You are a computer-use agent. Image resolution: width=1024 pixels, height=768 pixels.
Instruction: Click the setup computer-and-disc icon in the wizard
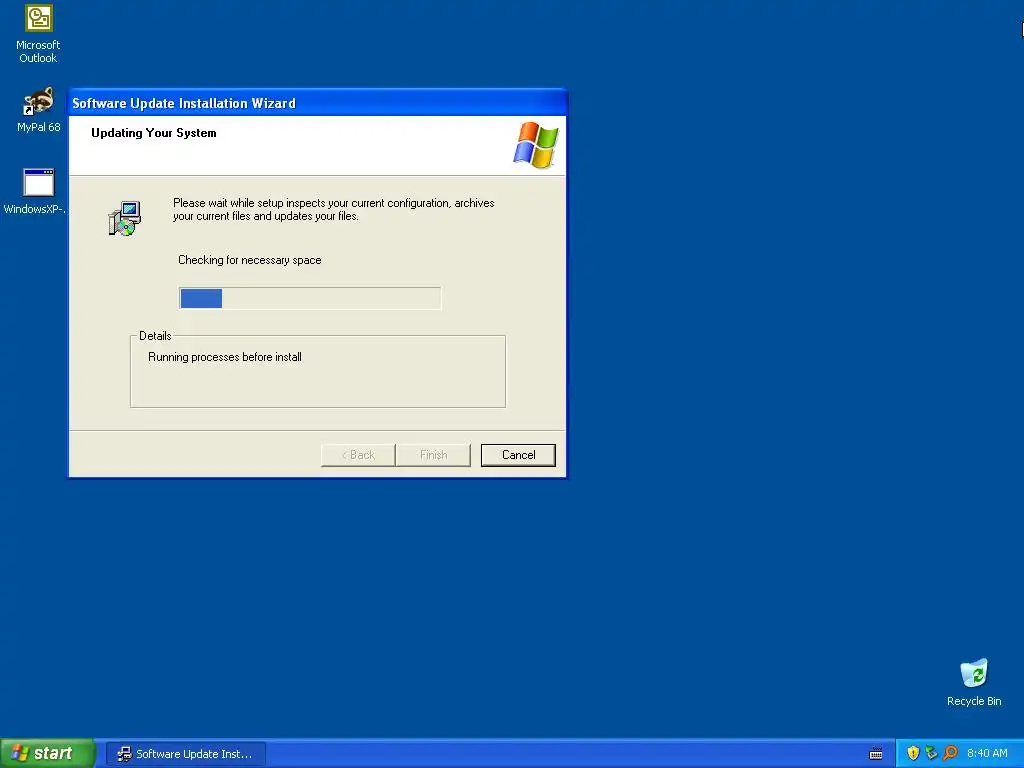click(x=125, y=218)
